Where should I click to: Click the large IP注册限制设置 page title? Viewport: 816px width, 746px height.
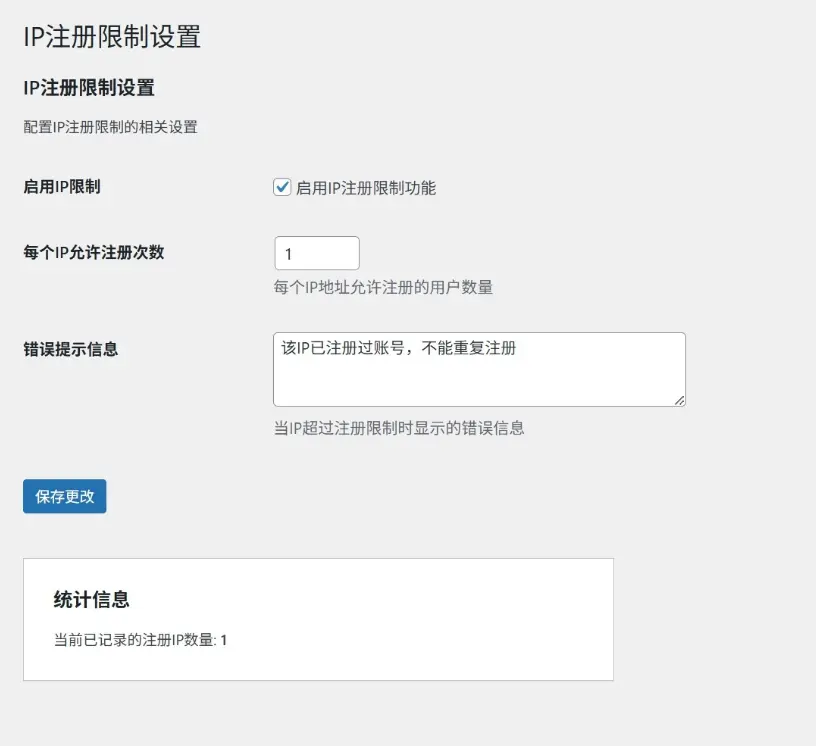[x=112, y=37]
